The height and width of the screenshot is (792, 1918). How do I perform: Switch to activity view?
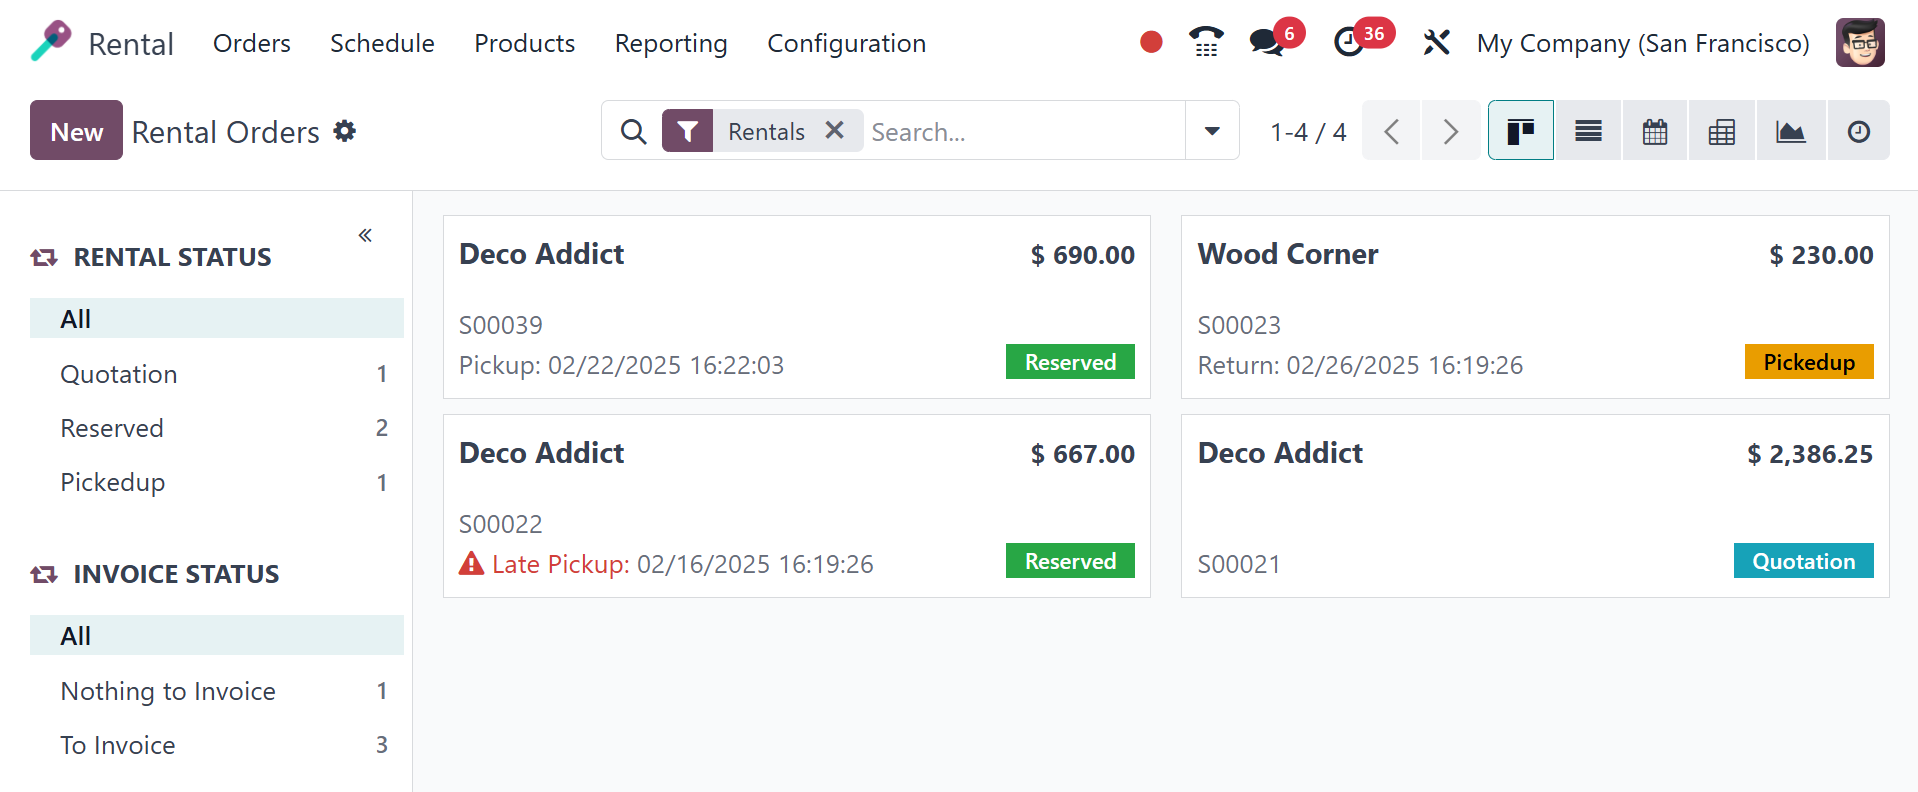1858,131
